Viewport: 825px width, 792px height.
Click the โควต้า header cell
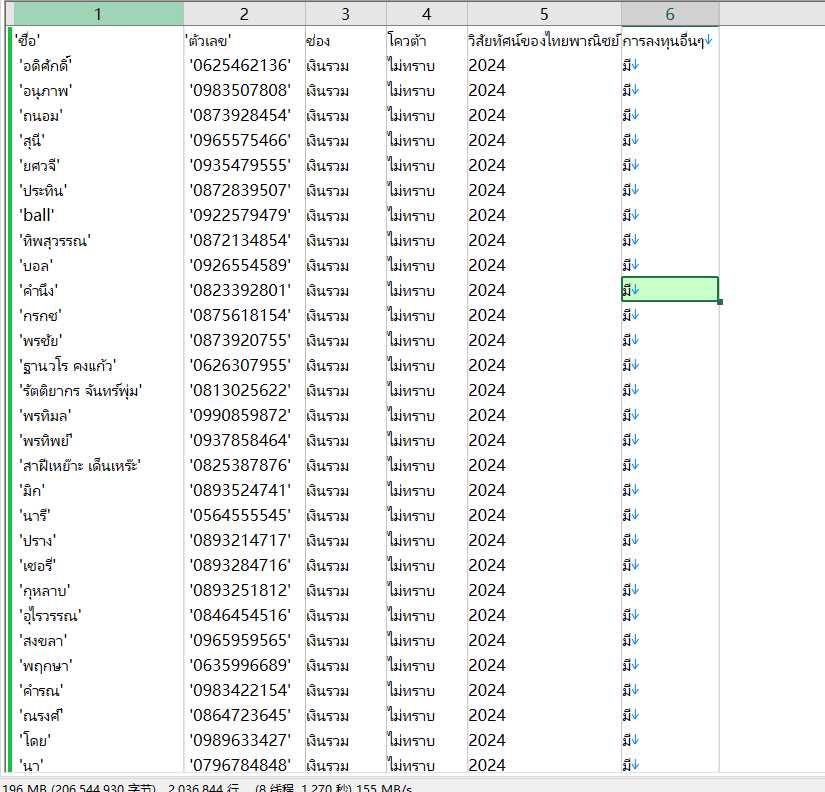tap(427, 41)
